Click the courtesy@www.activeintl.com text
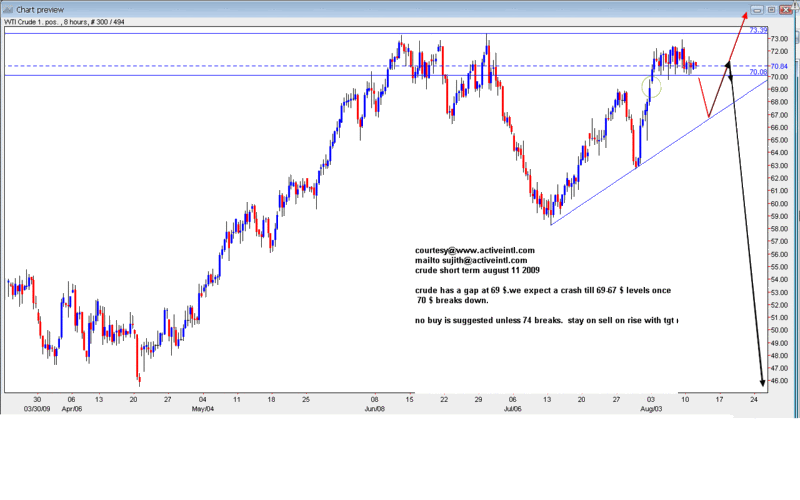 pyautogui.click(x=474, y=251)
